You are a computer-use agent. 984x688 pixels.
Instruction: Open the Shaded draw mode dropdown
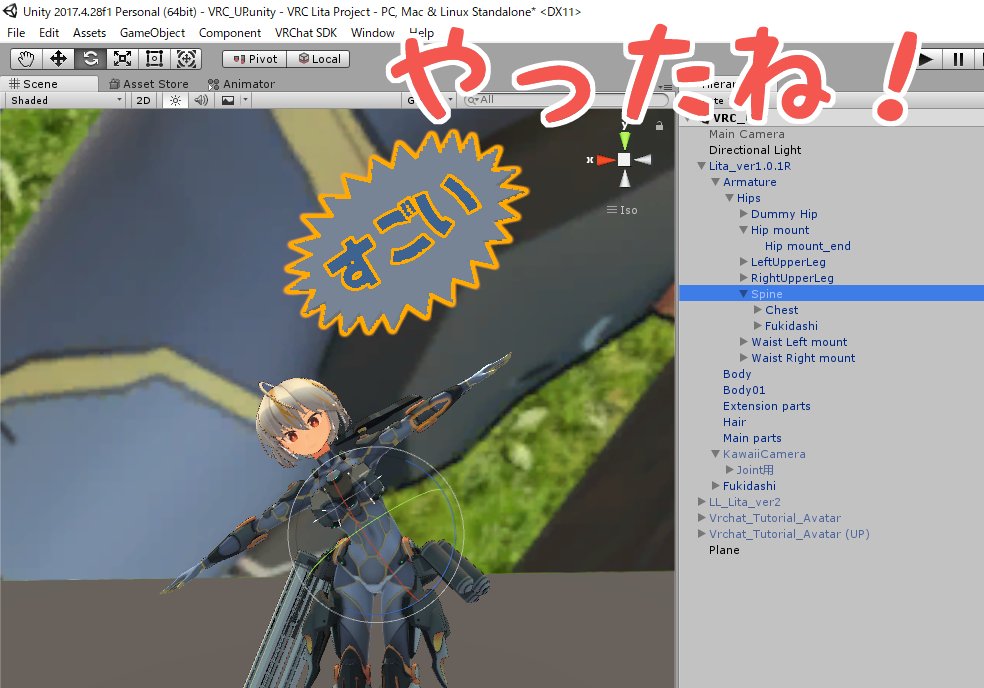65,100
